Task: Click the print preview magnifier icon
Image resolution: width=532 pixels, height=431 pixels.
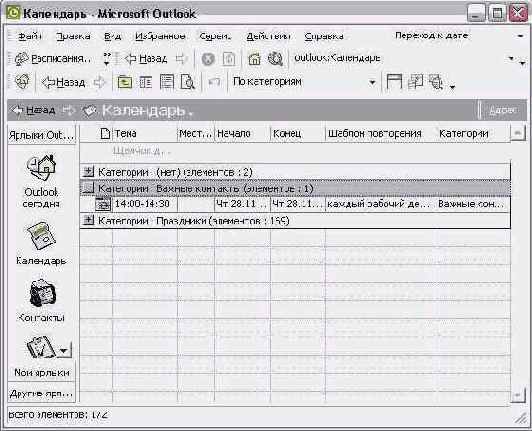Action: pos(187,82)
